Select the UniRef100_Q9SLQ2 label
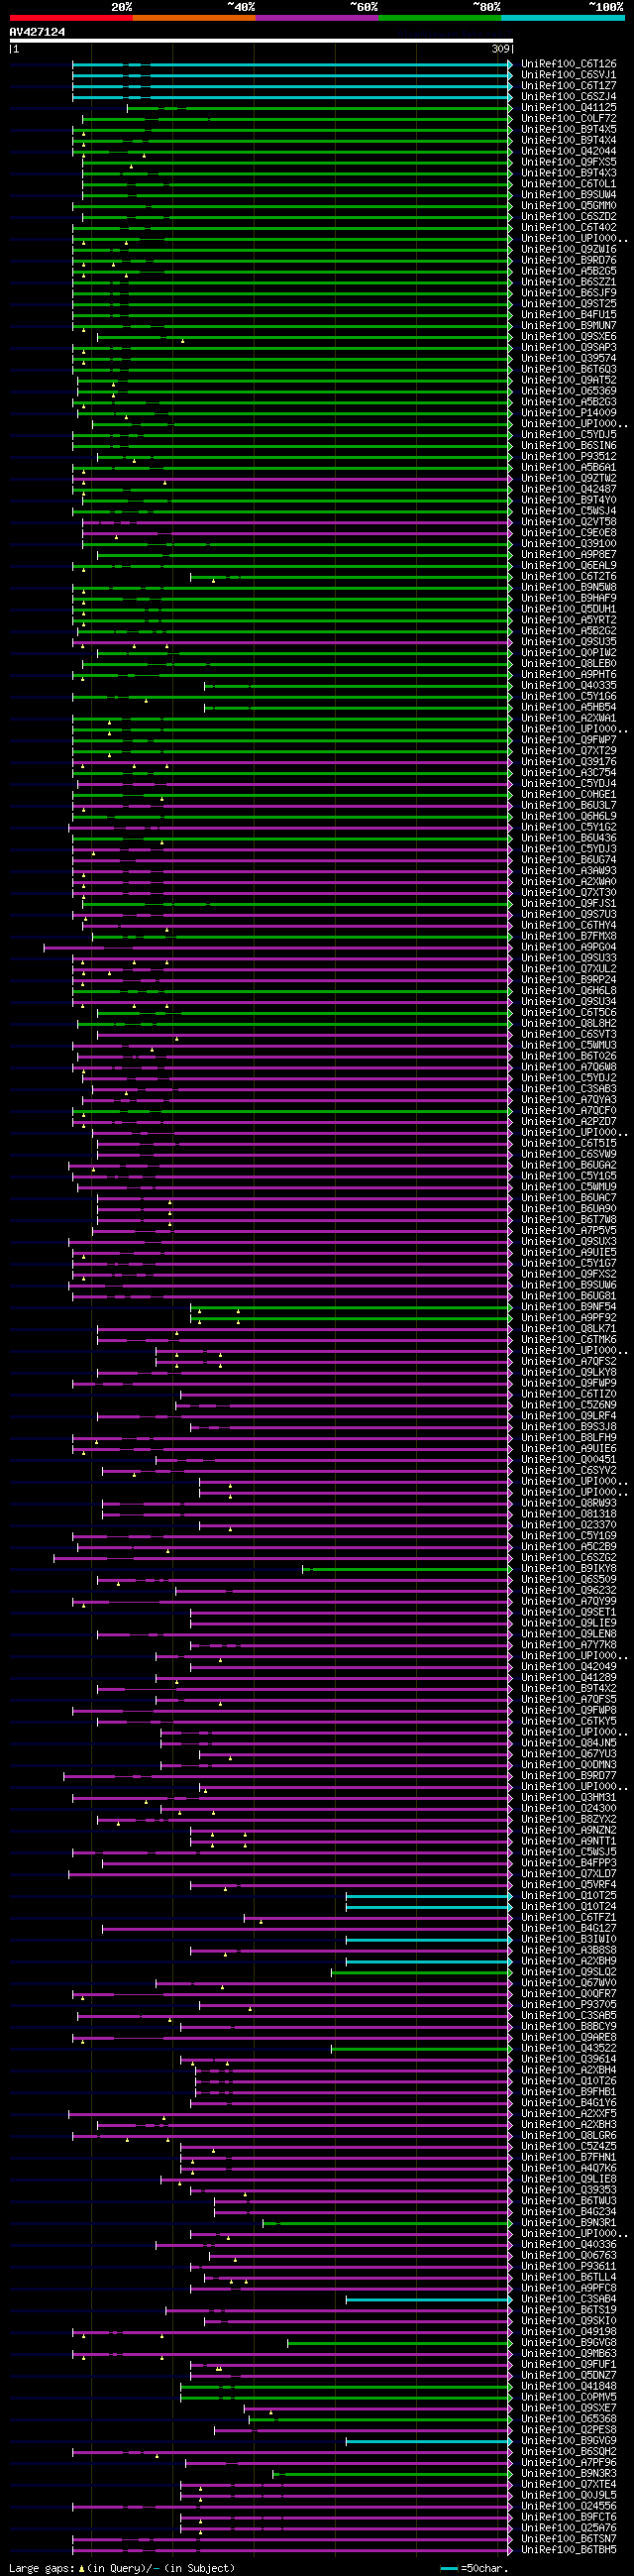This screenshot has height=2576, width=634. 569,1972
